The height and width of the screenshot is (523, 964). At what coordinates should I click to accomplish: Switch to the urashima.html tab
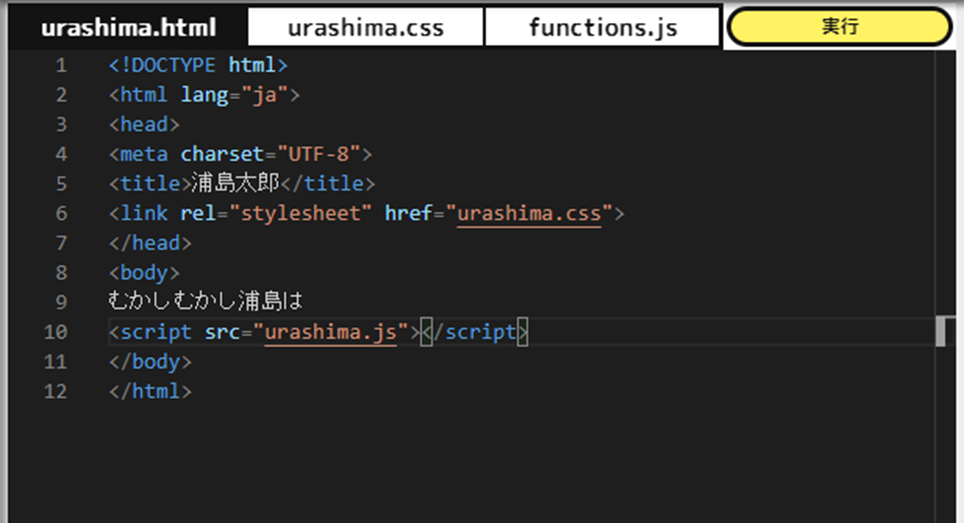128,28
